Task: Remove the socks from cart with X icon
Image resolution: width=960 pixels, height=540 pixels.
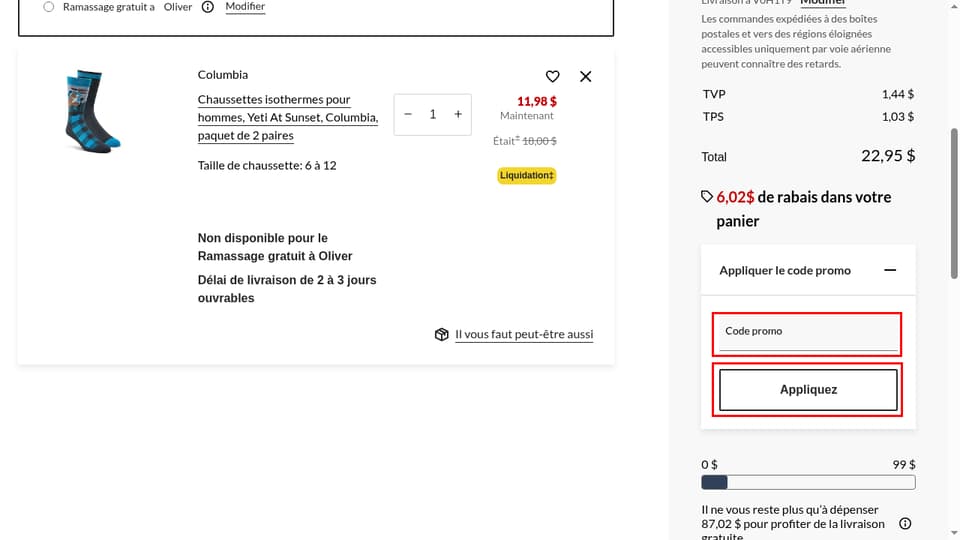Action: click(x=586, y=77)
